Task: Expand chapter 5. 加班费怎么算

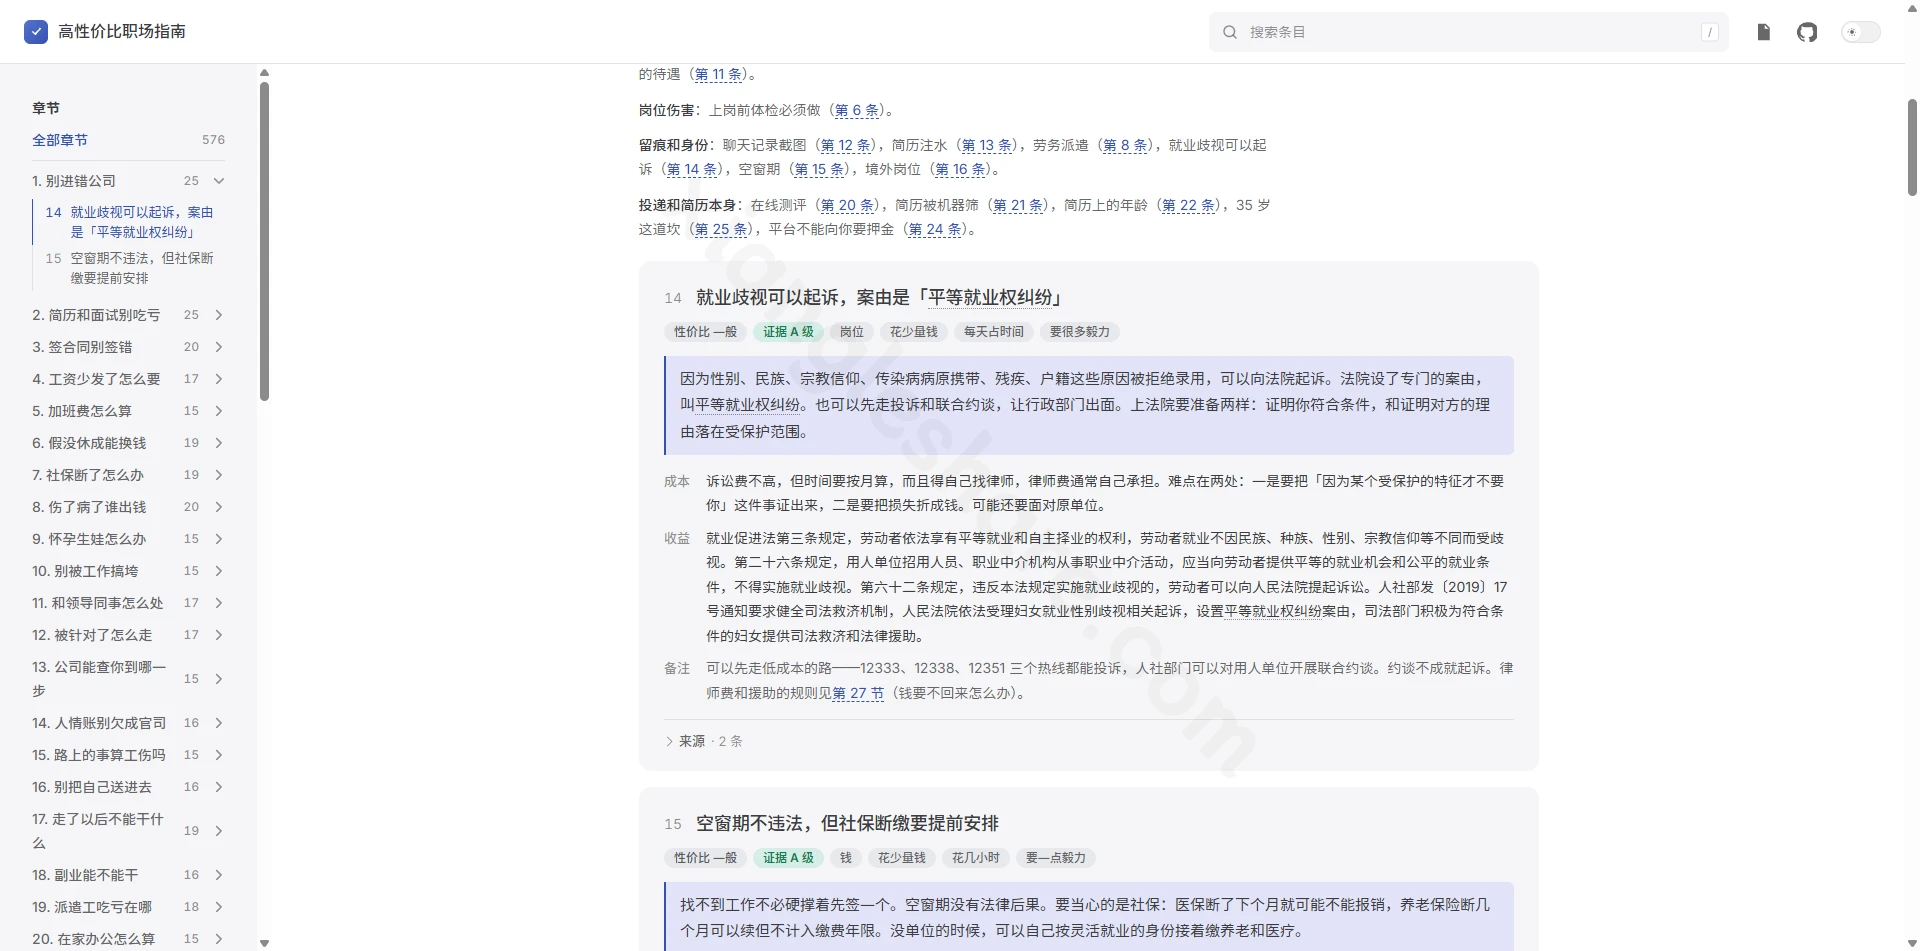Action: 219,411
